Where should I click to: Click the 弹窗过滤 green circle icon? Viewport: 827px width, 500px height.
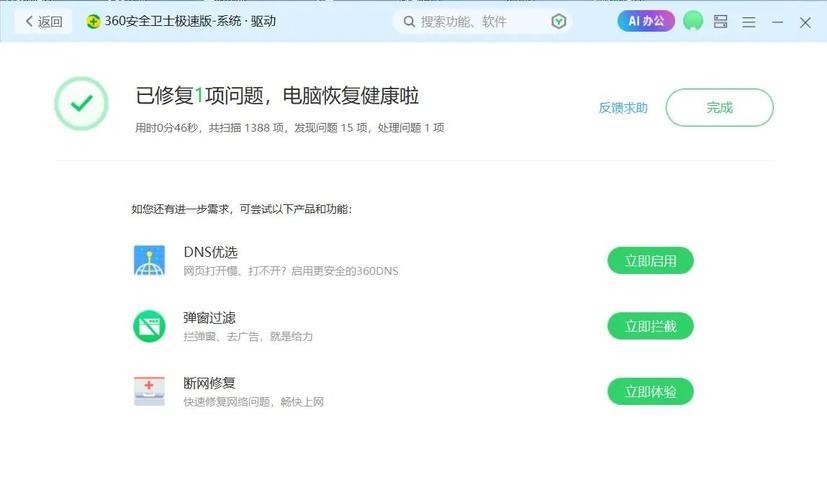click(149, 326)
